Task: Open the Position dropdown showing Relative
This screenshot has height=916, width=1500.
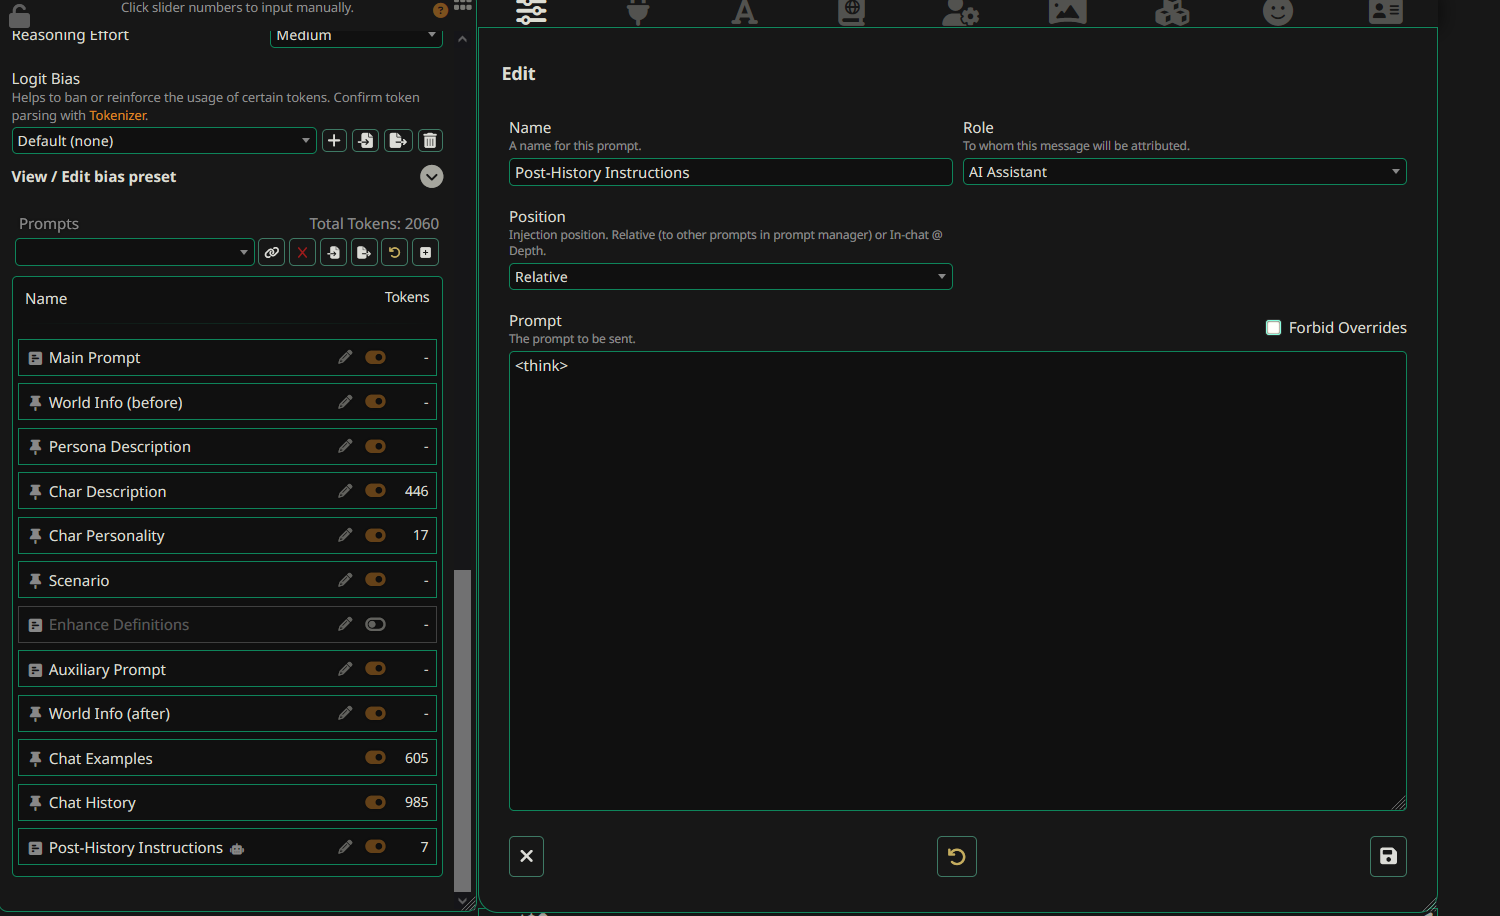Action: 730,277
